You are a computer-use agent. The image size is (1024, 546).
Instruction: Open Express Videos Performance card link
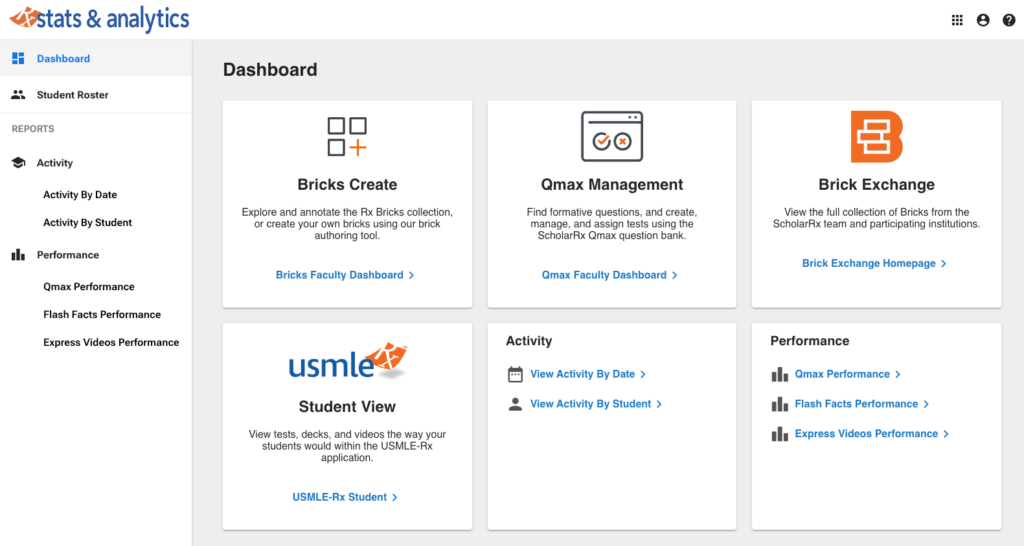(x=866, y=434)
